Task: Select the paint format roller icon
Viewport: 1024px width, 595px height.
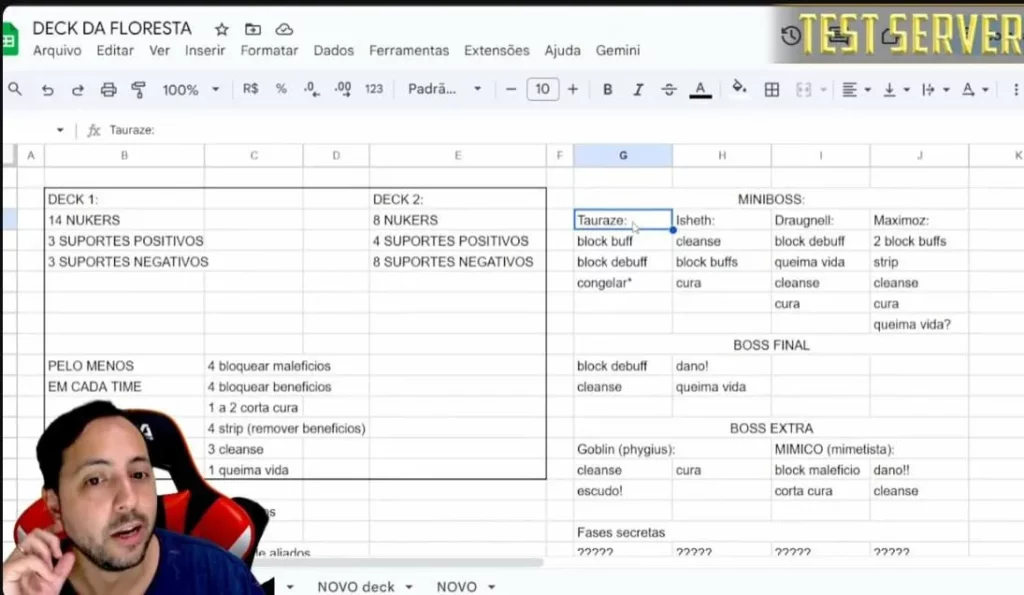Action: [x=139, y=90]
